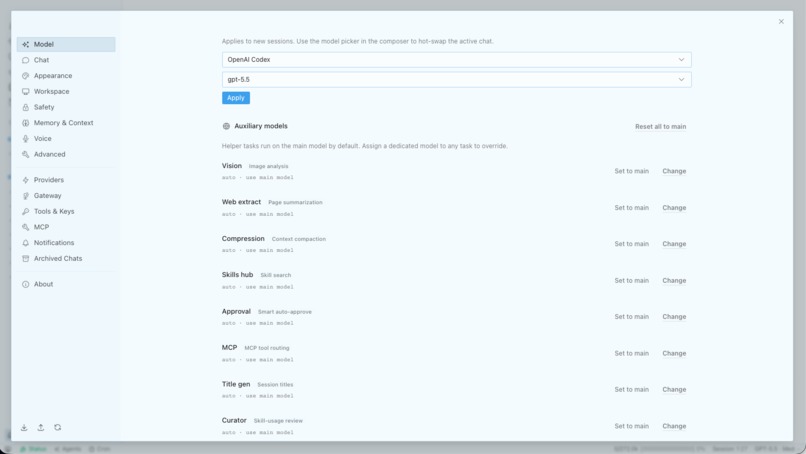Change the Skills hub model
806x454 pixels.
(674, 280)
